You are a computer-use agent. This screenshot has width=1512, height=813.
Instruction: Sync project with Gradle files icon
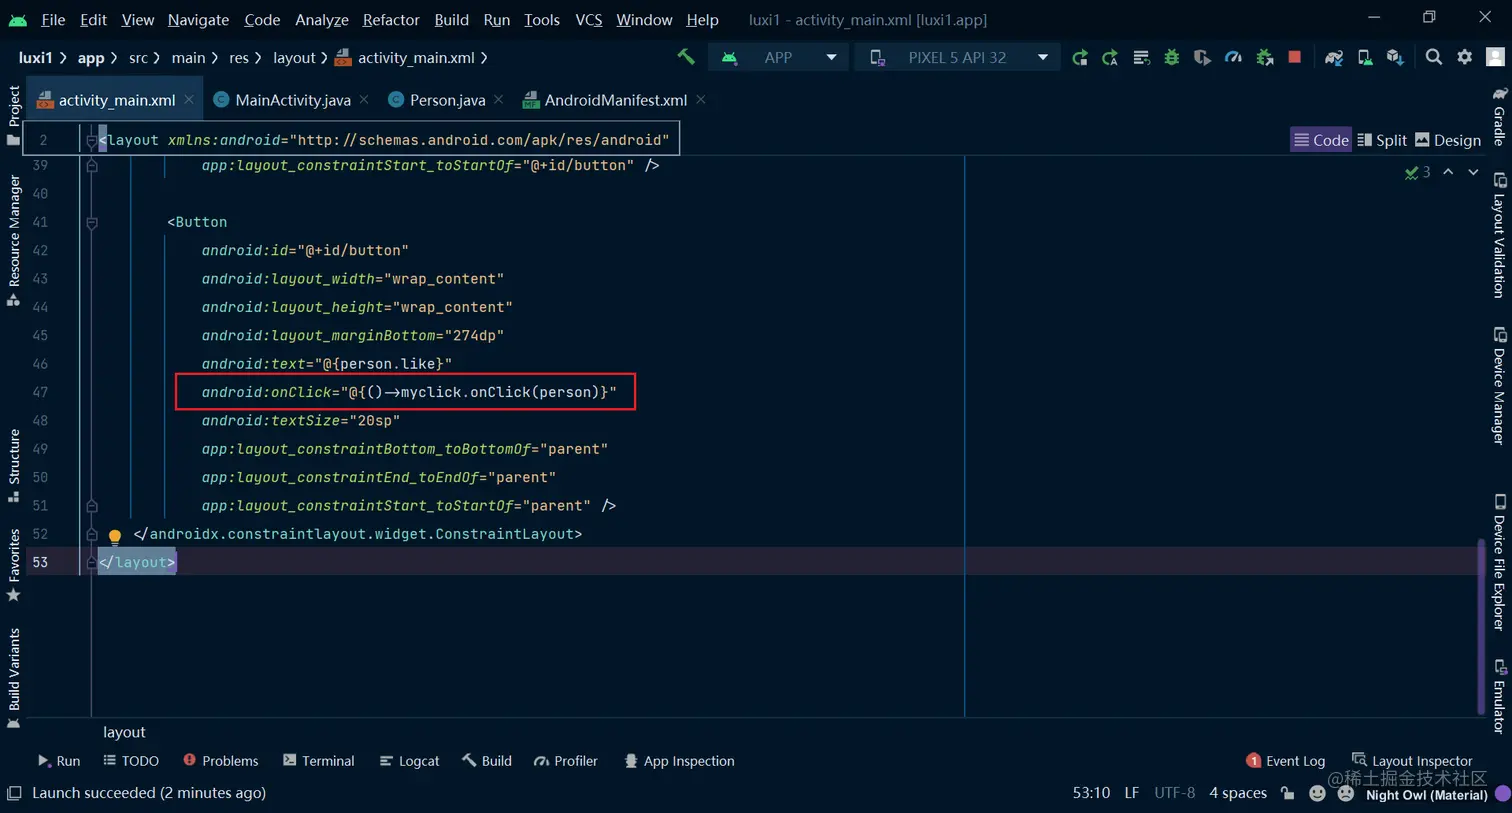click(x=1334, y=58)
